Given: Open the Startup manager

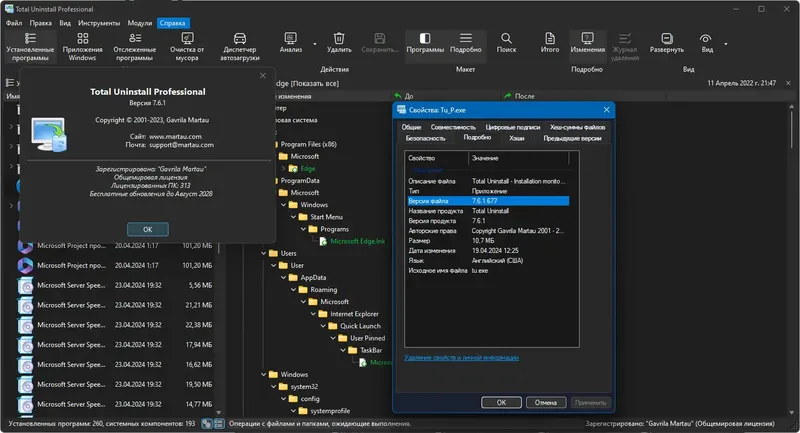Looking at the screenshot, I should pyautogui.click(x=240, y=46).
